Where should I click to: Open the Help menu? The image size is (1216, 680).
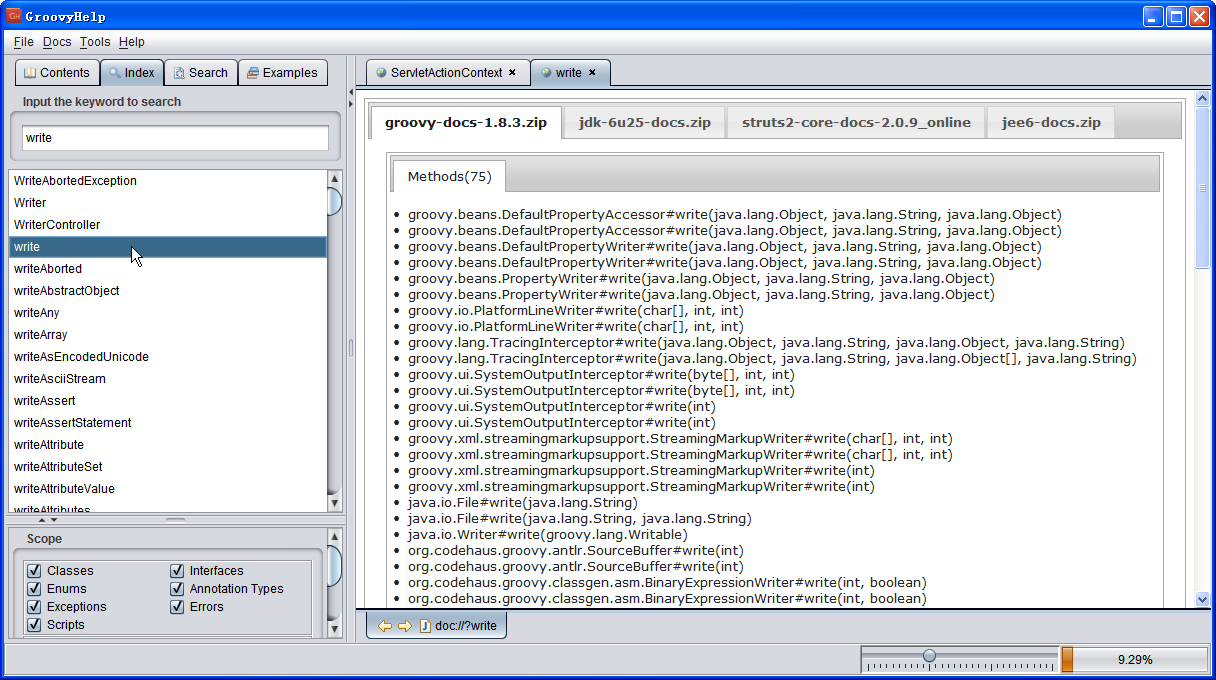pyautogui.click(x=131, y=42)
